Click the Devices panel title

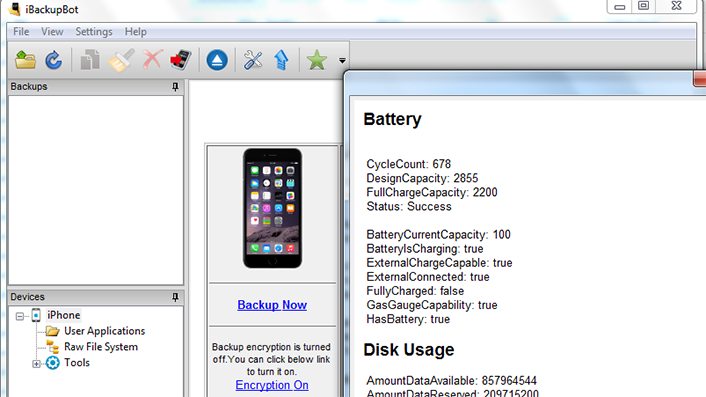click(27, 297)
